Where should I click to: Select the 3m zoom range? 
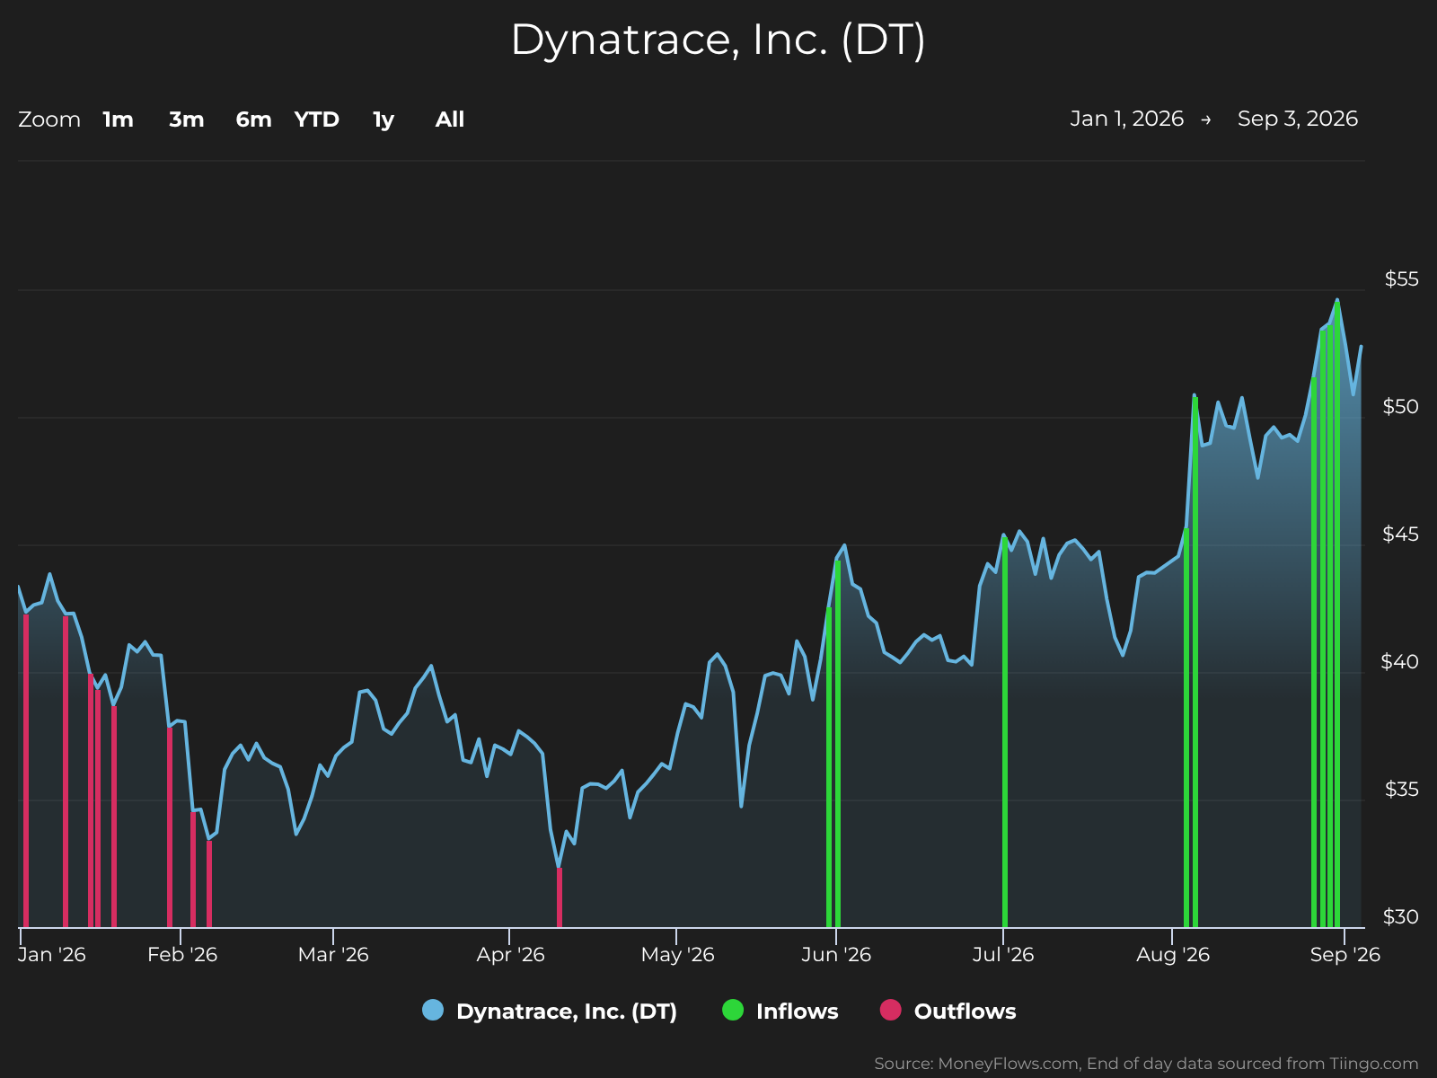click(186, 120)
